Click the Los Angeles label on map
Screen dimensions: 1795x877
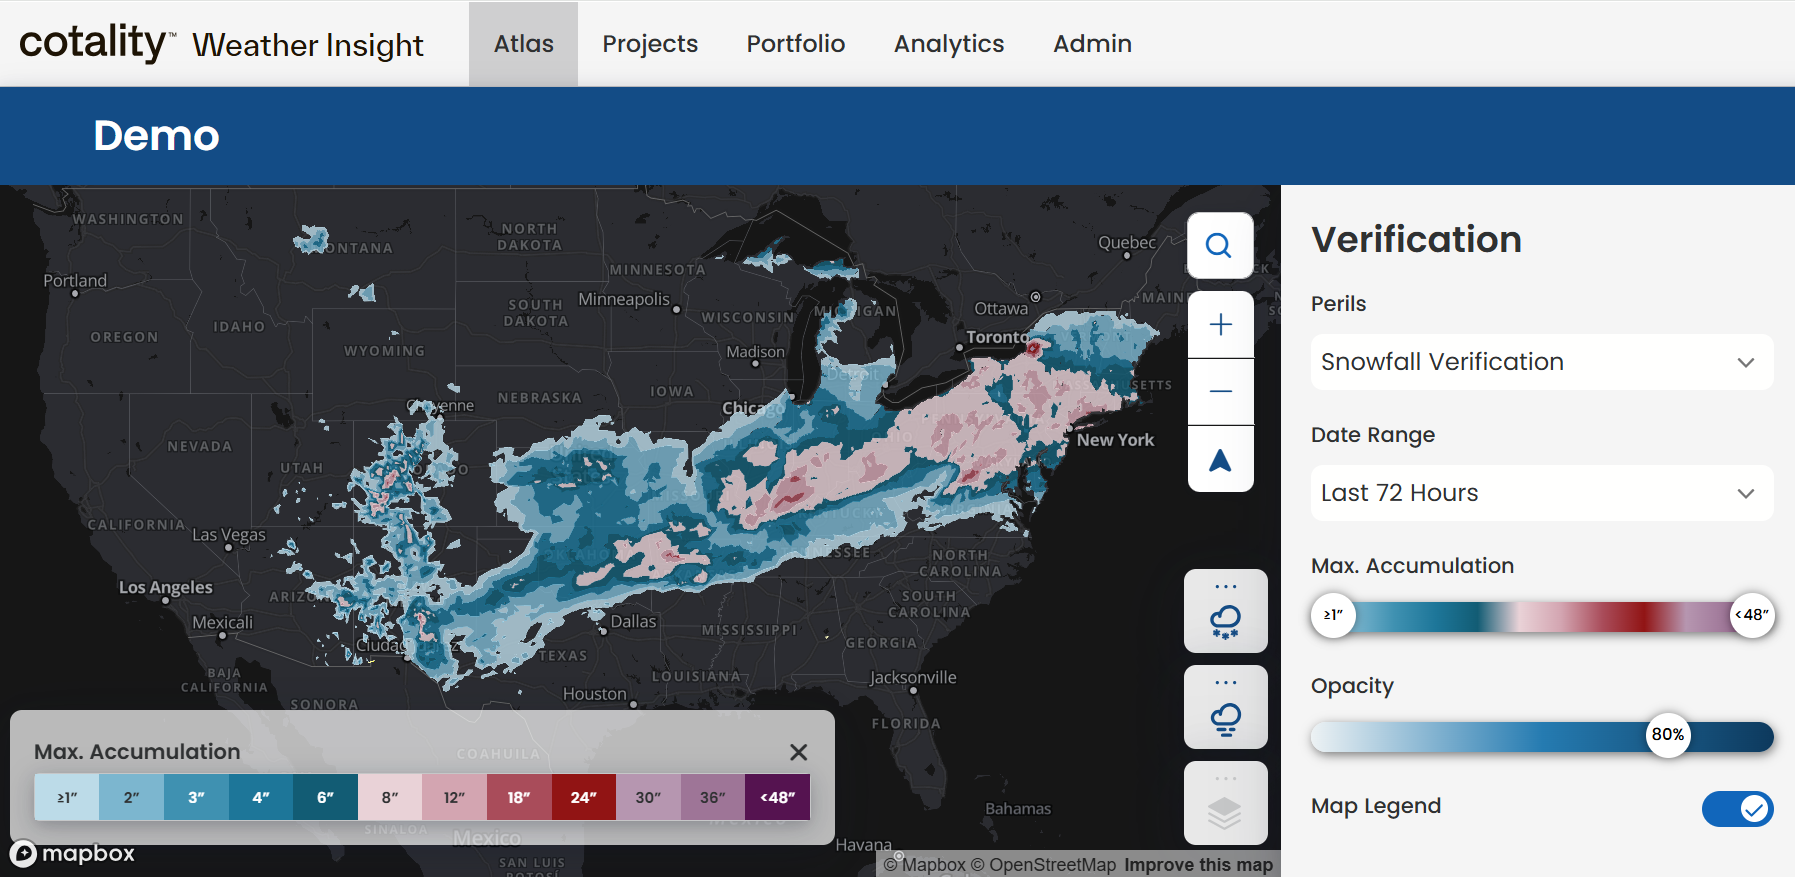click(x=166, y=587)
